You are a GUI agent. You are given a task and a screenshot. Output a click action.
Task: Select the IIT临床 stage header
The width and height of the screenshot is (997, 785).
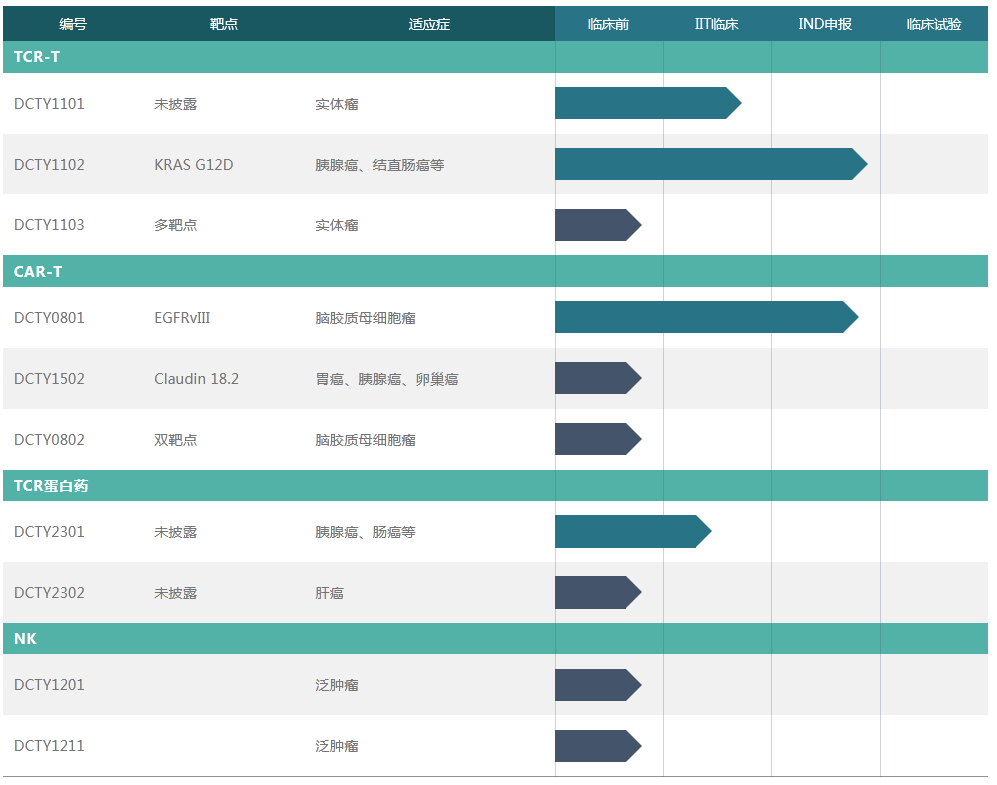point(717,24)
